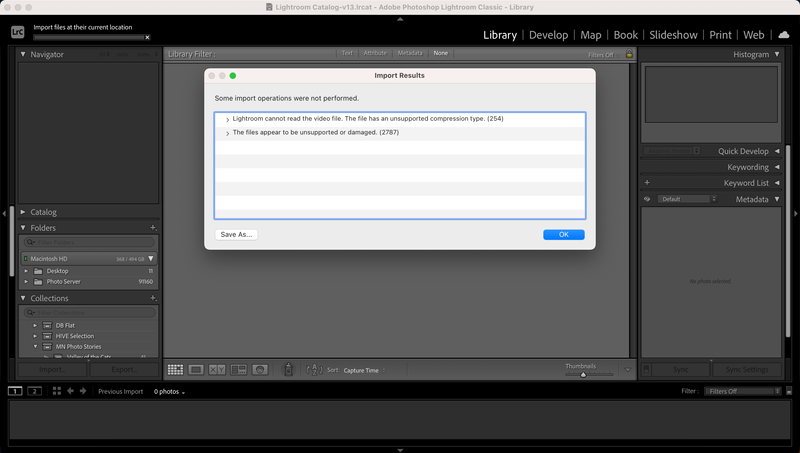Open 0 photos source dropdown
Image resolution: width=800 pixels, height=453 pixels.
coord(169,392)
